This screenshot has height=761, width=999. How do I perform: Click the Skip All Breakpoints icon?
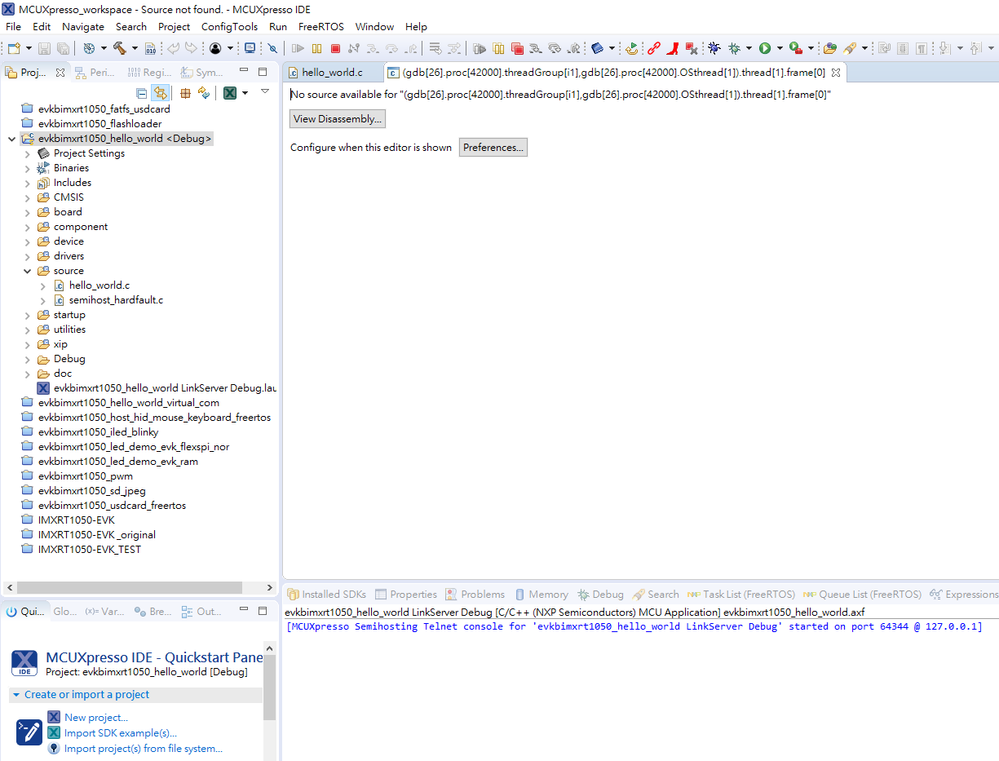(x=273, y=48)
